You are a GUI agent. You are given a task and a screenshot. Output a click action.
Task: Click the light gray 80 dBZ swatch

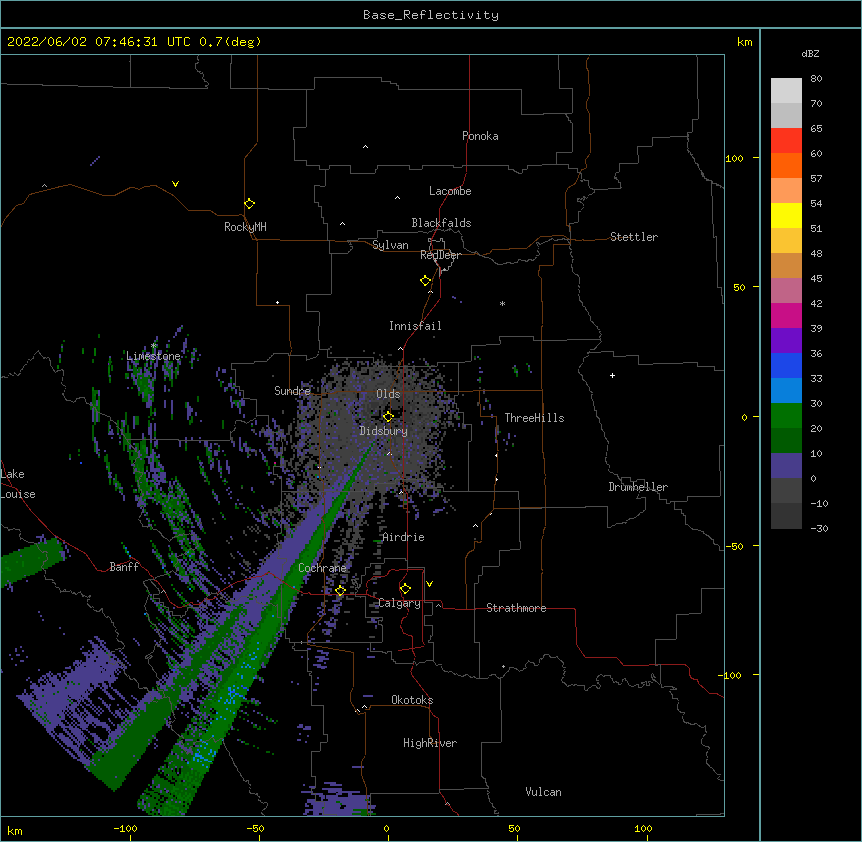pos(786,91)
